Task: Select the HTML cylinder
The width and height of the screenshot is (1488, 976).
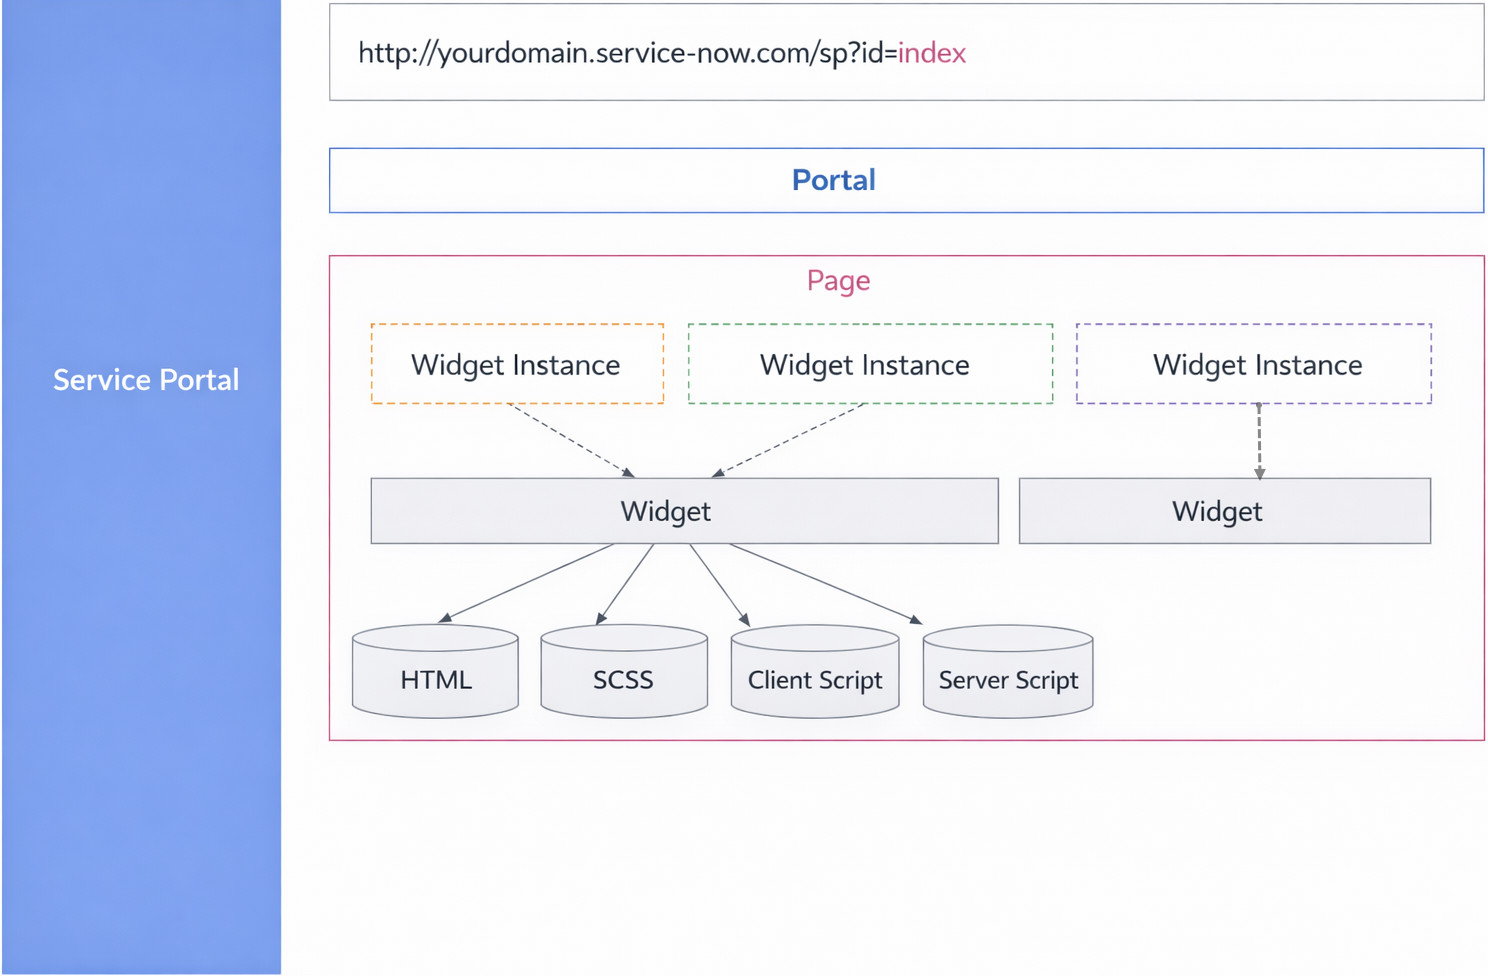Action: 435,671
